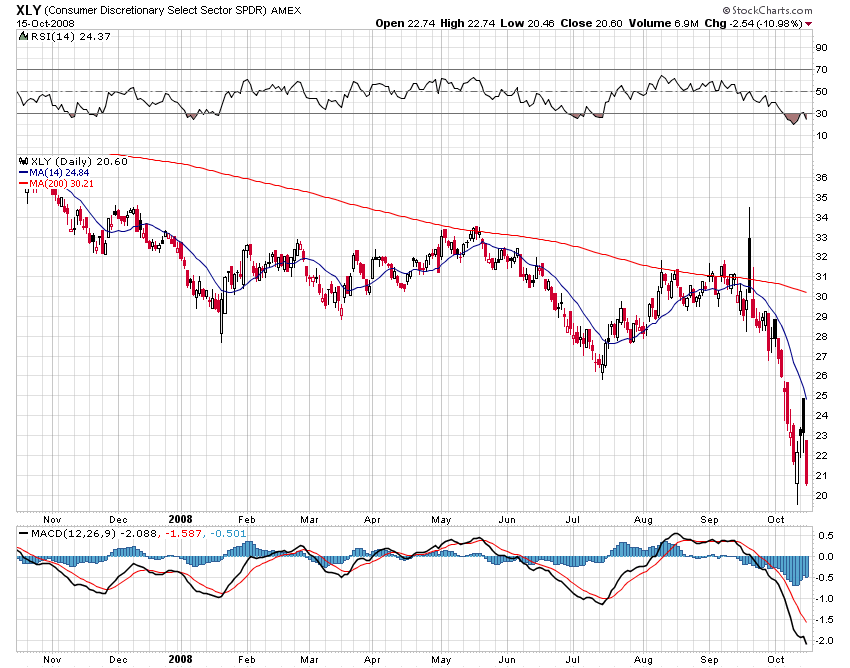The height and width of the screenshot is (668, 850).
Task: Click the -1.5 label on the MACD axis
Action: click(825, 620)
